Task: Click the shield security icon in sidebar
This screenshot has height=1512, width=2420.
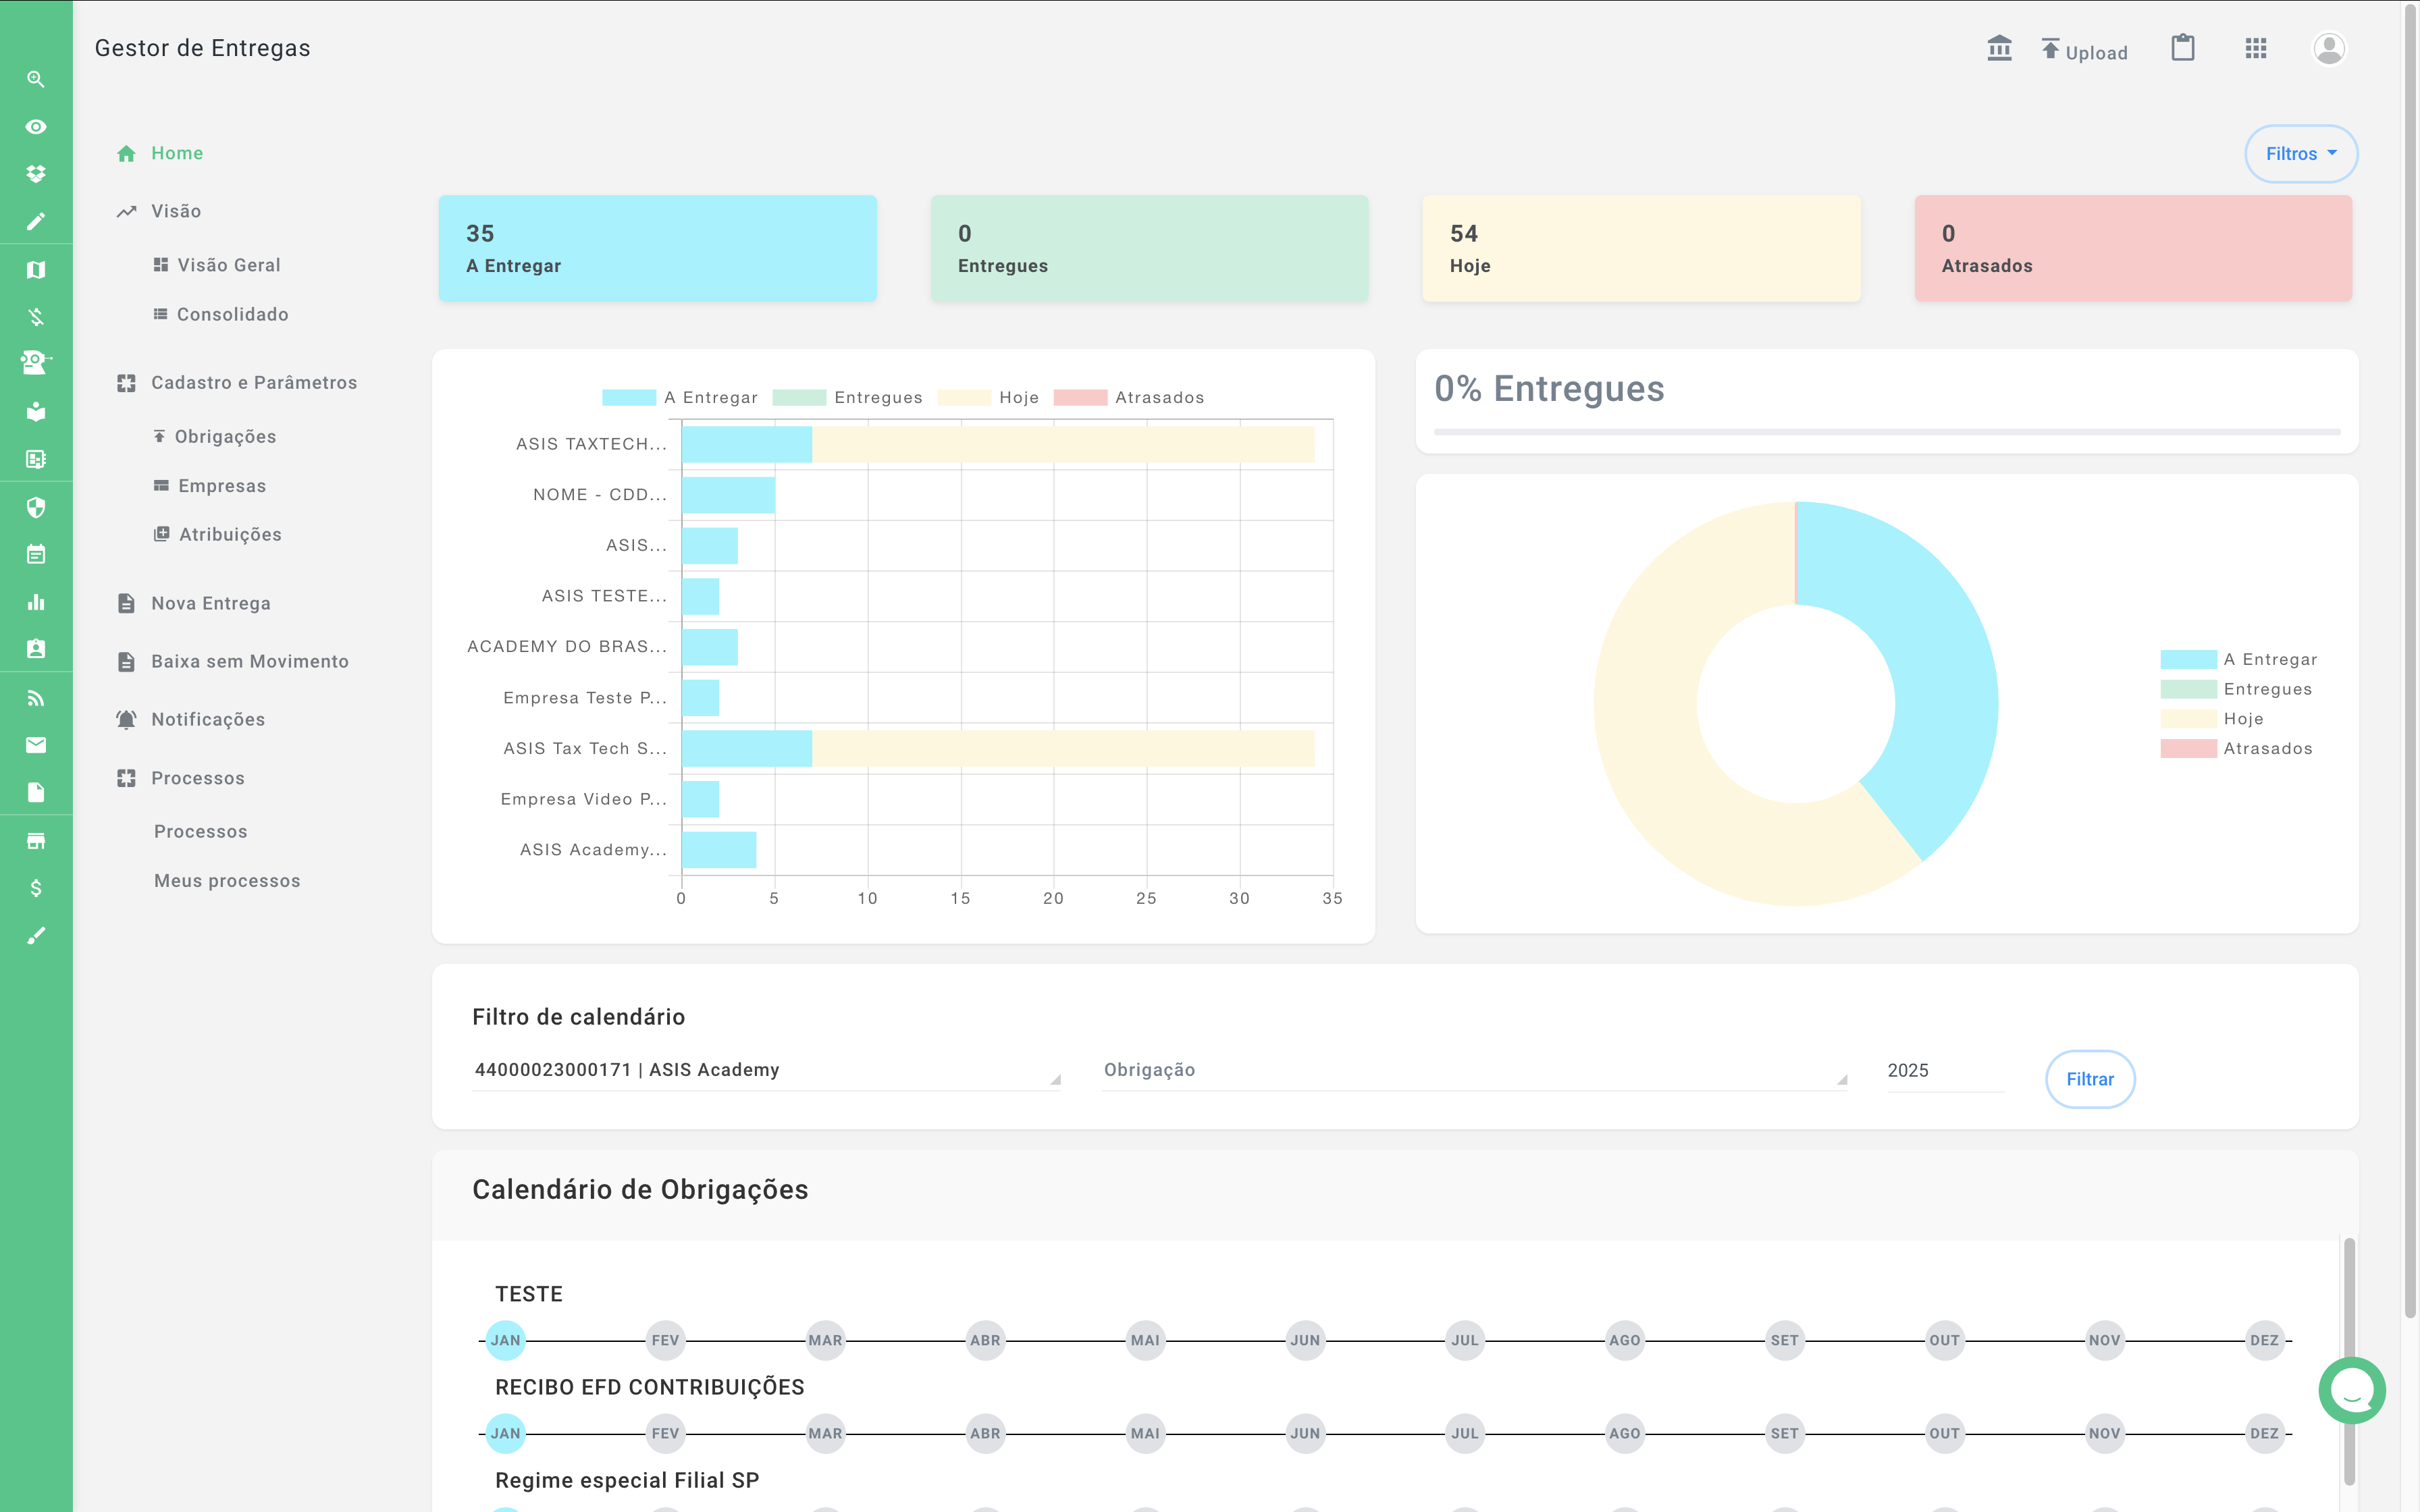Action: coord(36,507)
